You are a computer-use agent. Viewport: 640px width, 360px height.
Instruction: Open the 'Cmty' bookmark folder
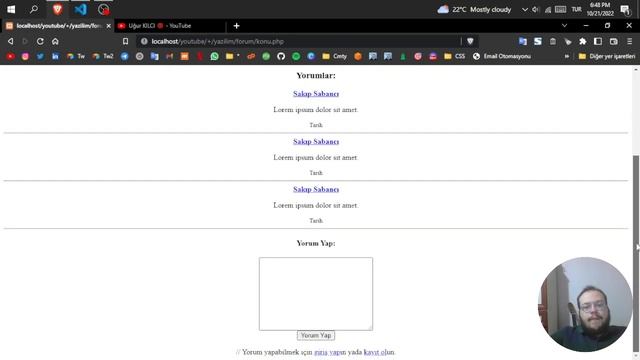point(335,56)
